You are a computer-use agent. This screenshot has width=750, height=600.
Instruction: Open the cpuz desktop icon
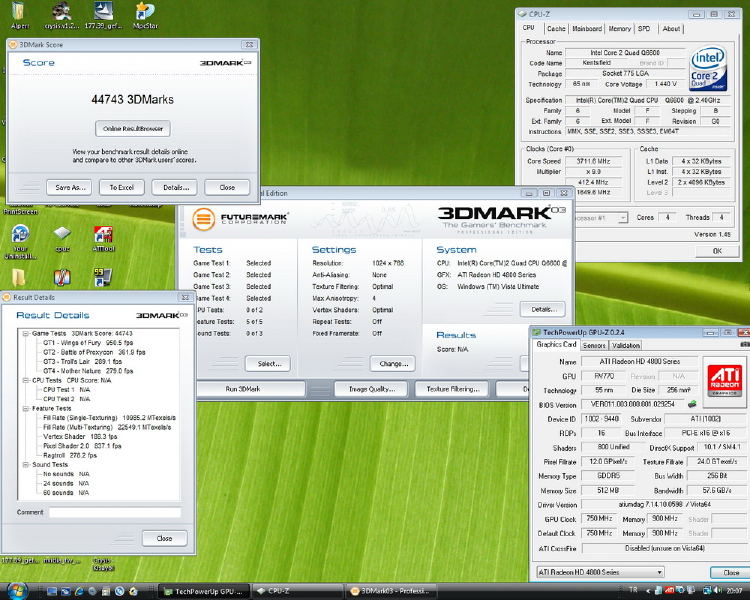pos(62,238)
